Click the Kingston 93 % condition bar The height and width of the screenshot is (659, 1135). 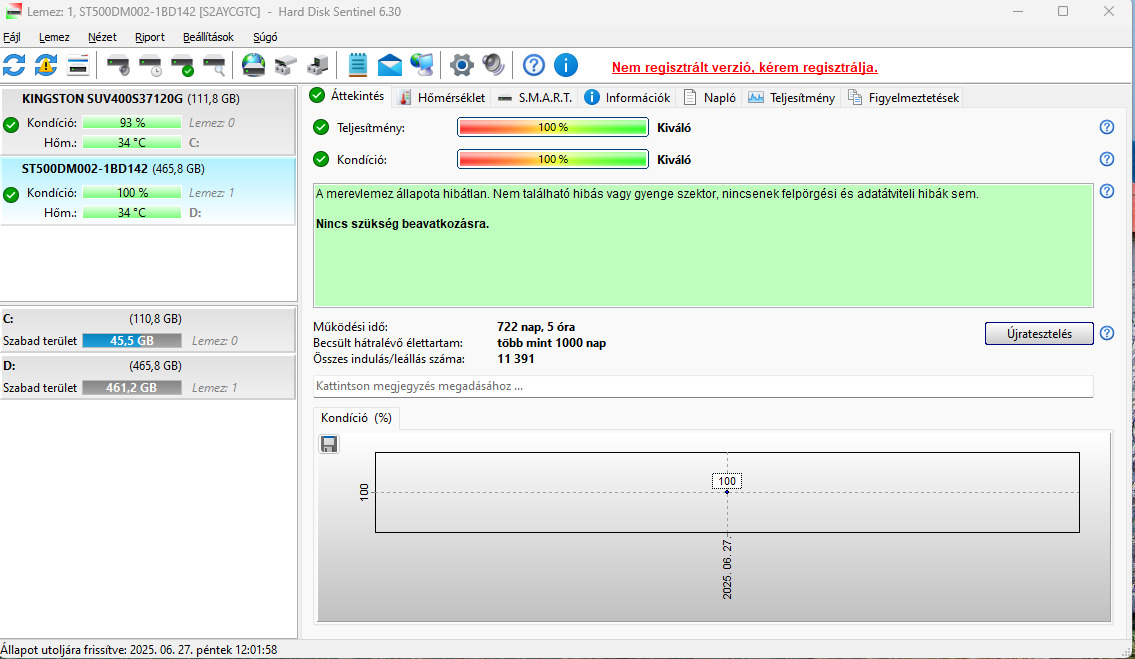132,122
